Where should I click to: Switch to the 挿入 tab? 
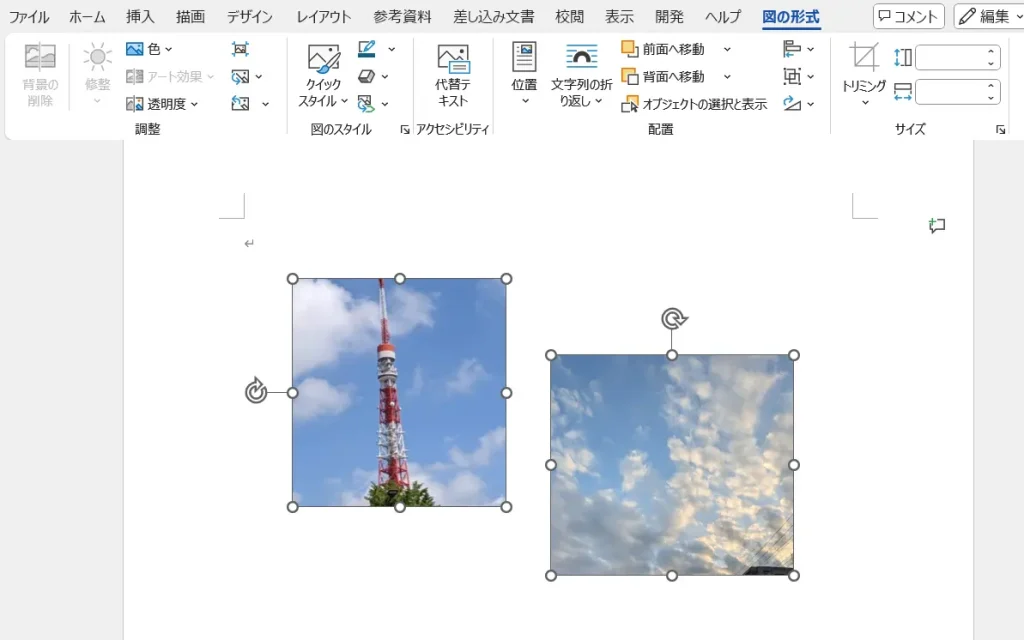(x=140, y=17)
